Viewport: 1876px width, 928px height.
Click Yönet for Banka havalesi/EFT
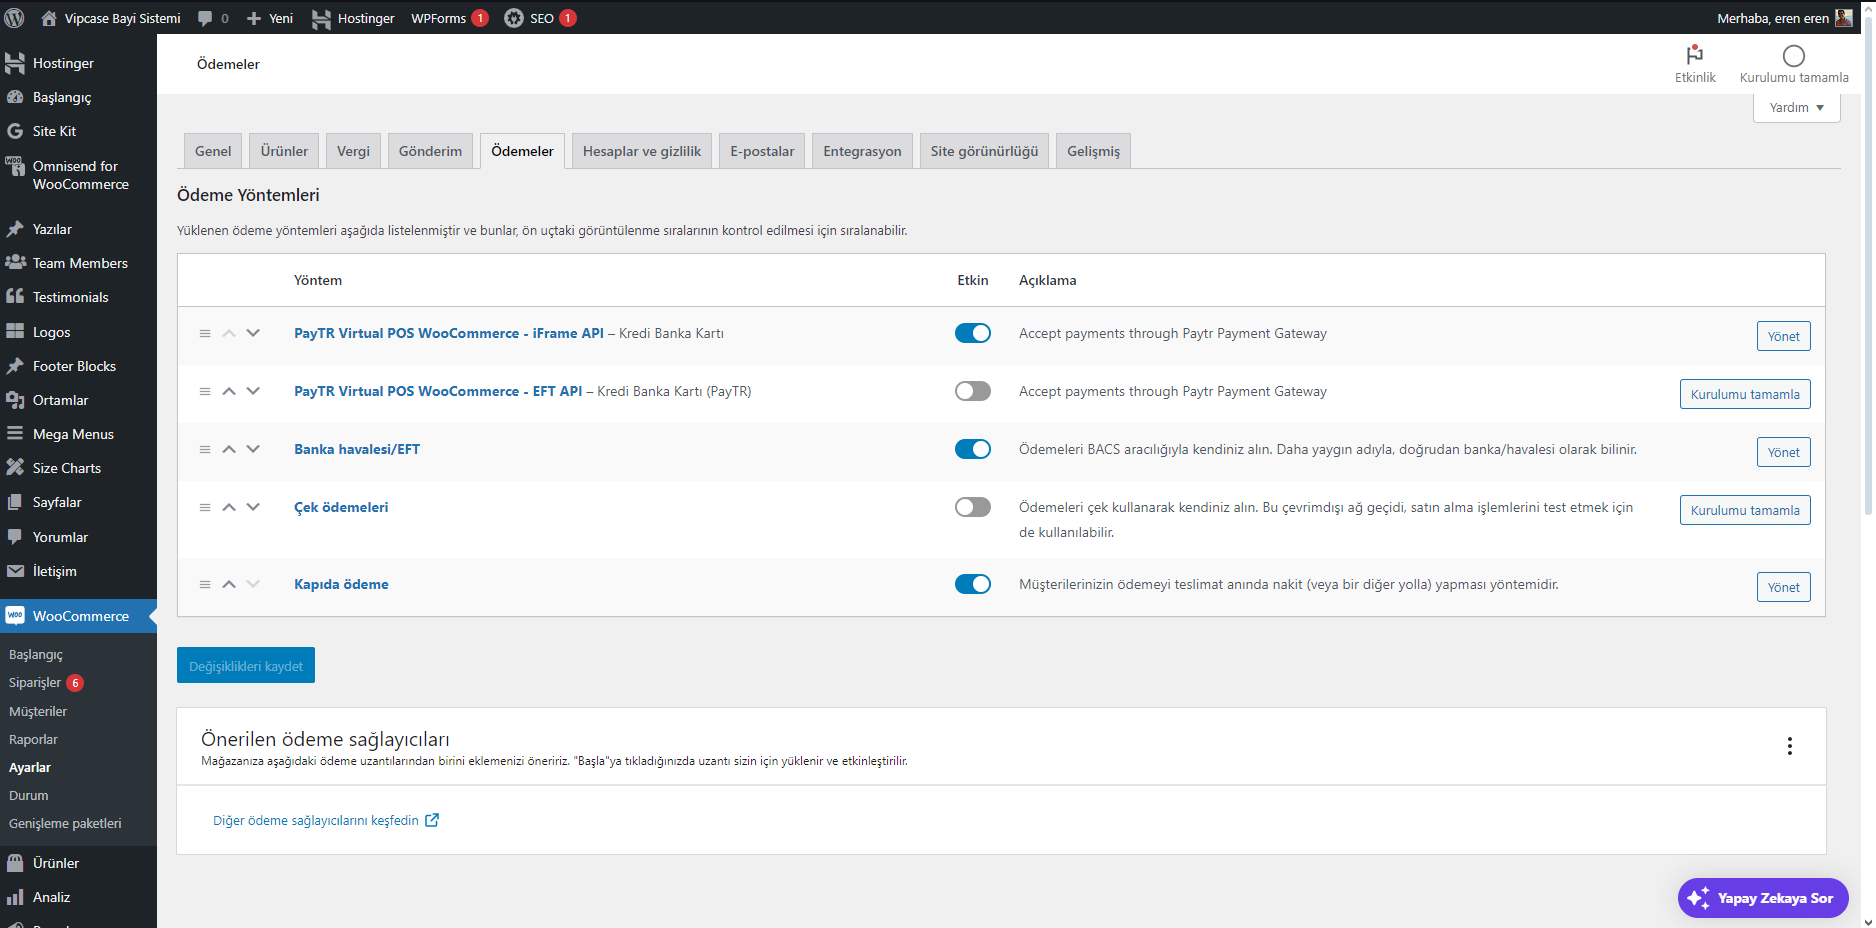pos(1783,452)
